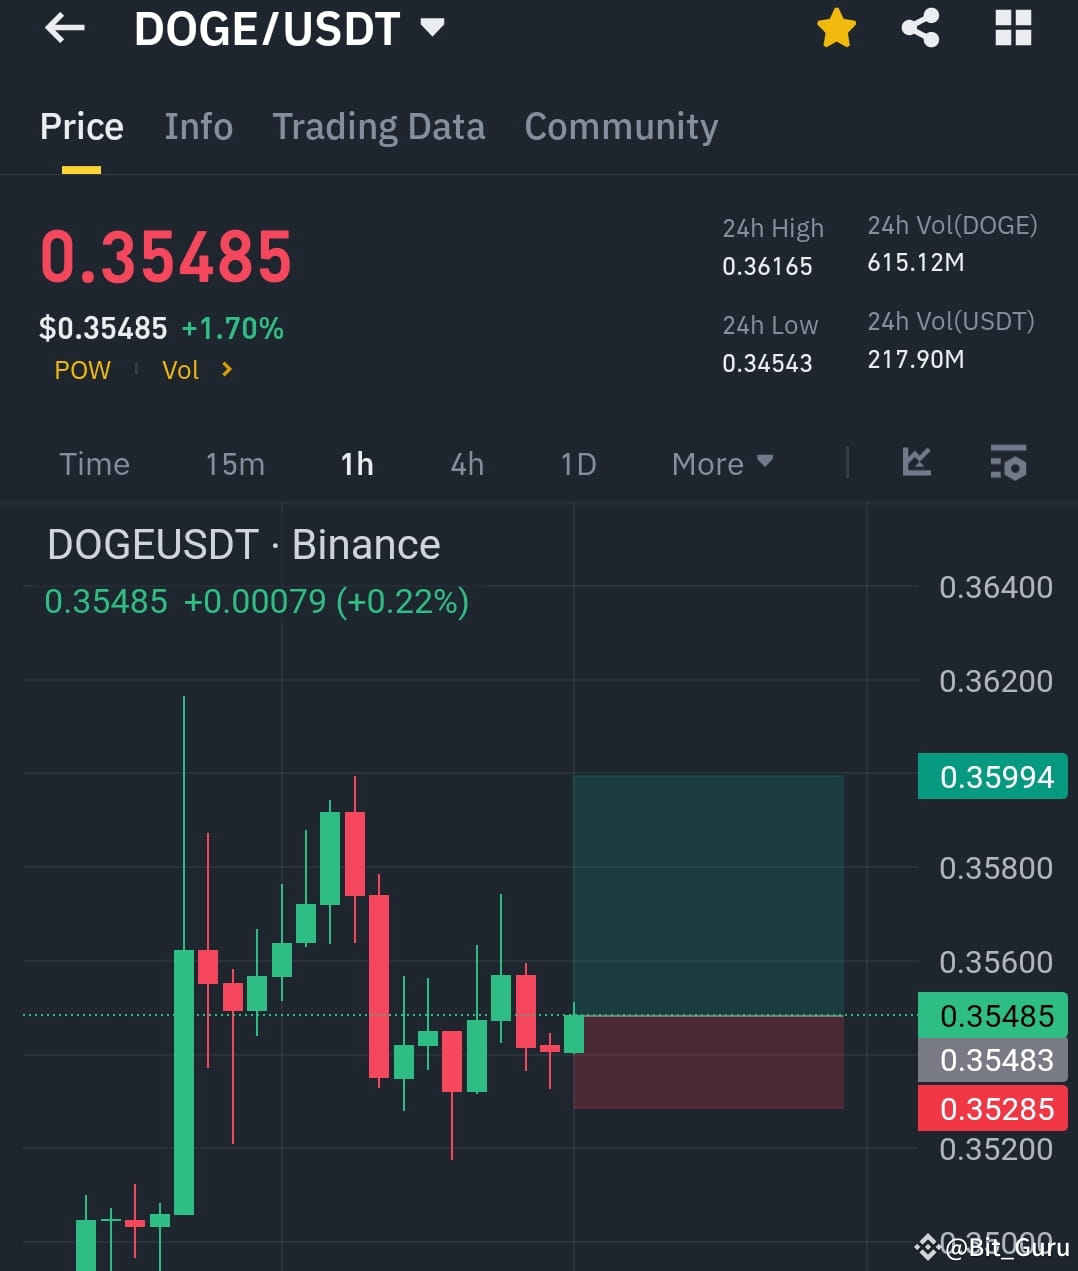
Task: Open chart settings with the gear icon
Action: point(1008,462)
